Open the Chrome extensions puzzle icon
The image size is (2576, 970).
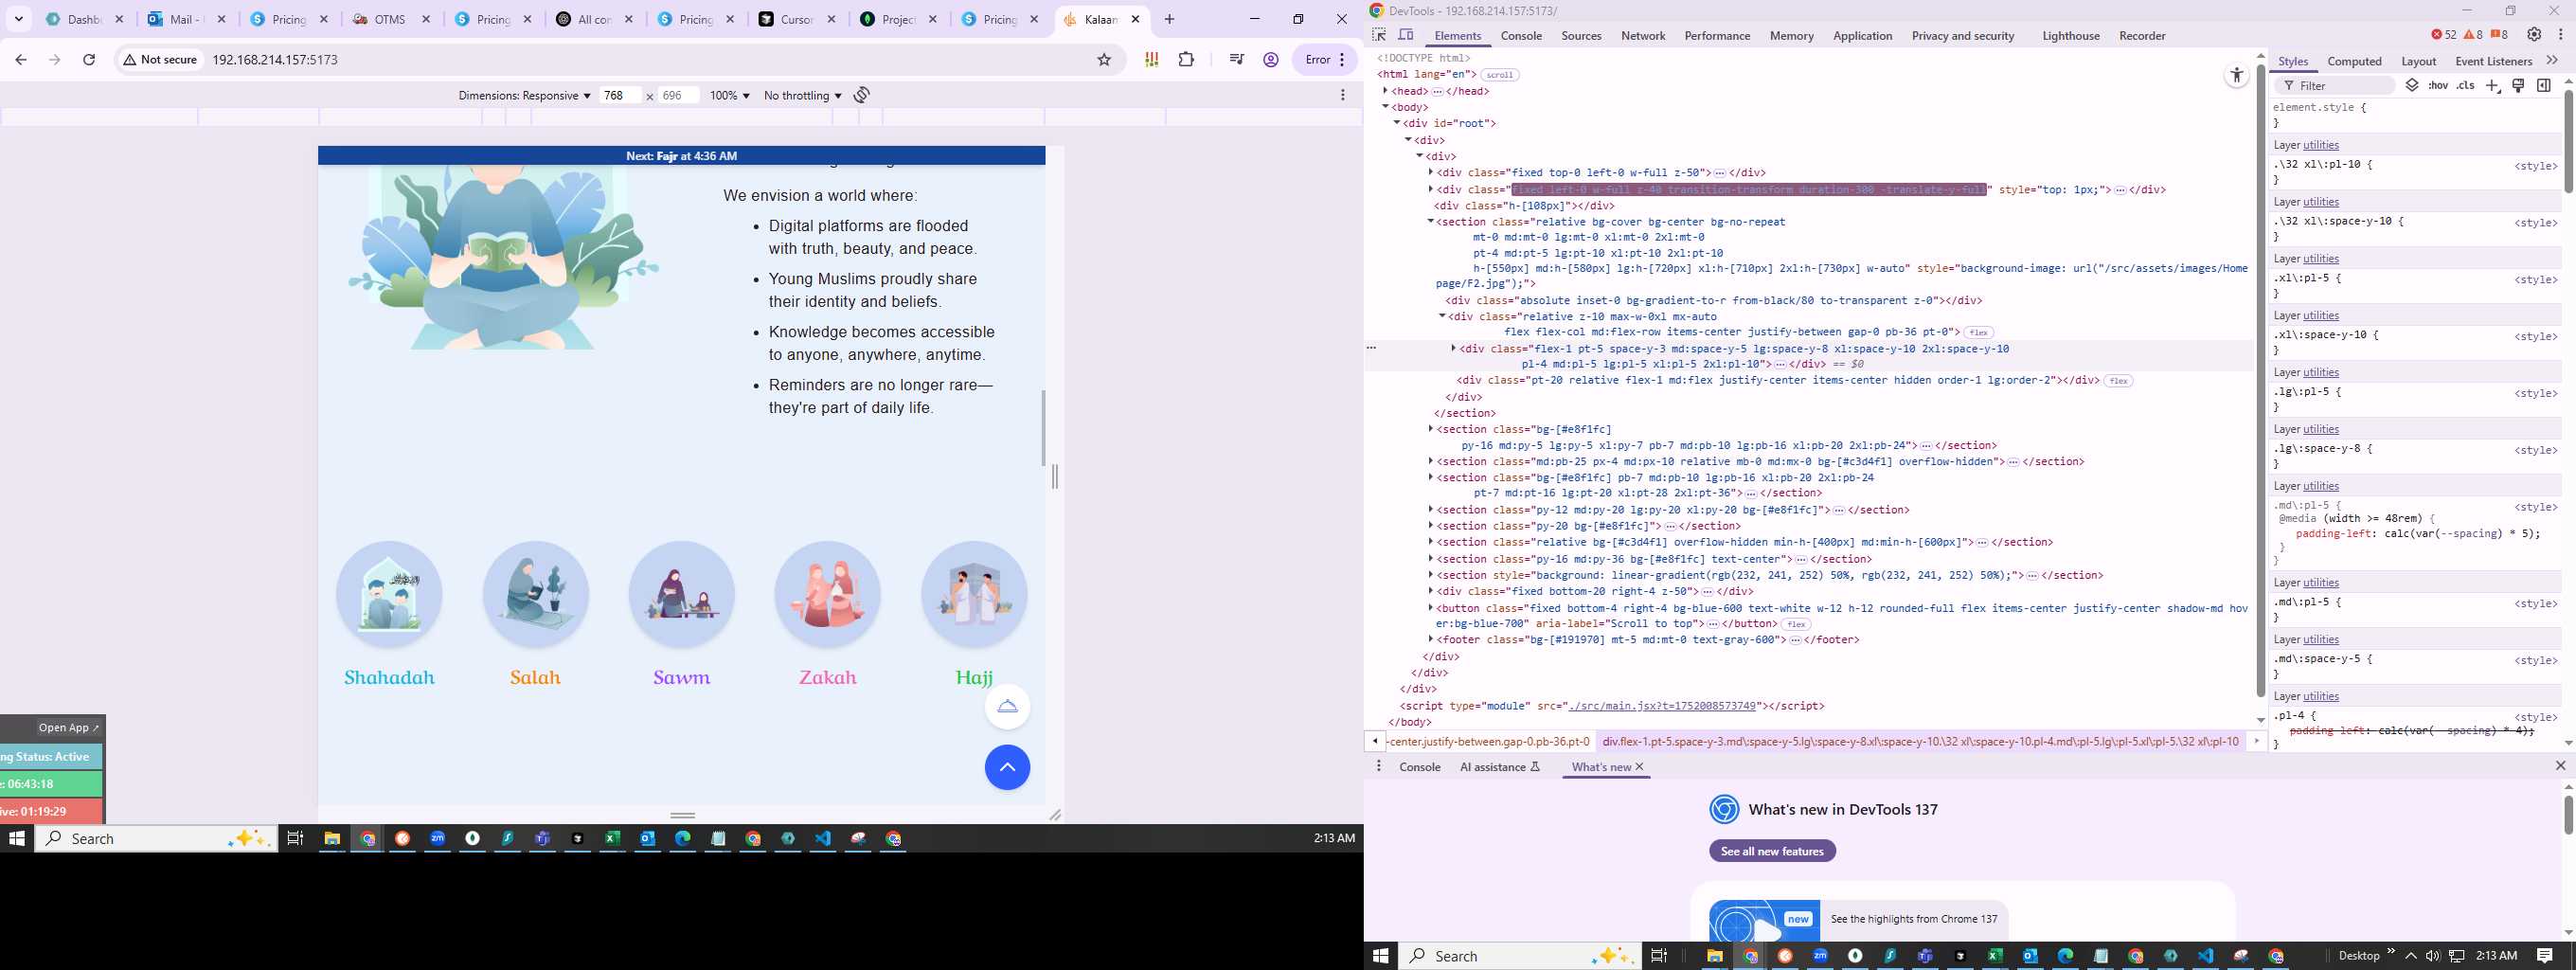(x=1186, y=60)
